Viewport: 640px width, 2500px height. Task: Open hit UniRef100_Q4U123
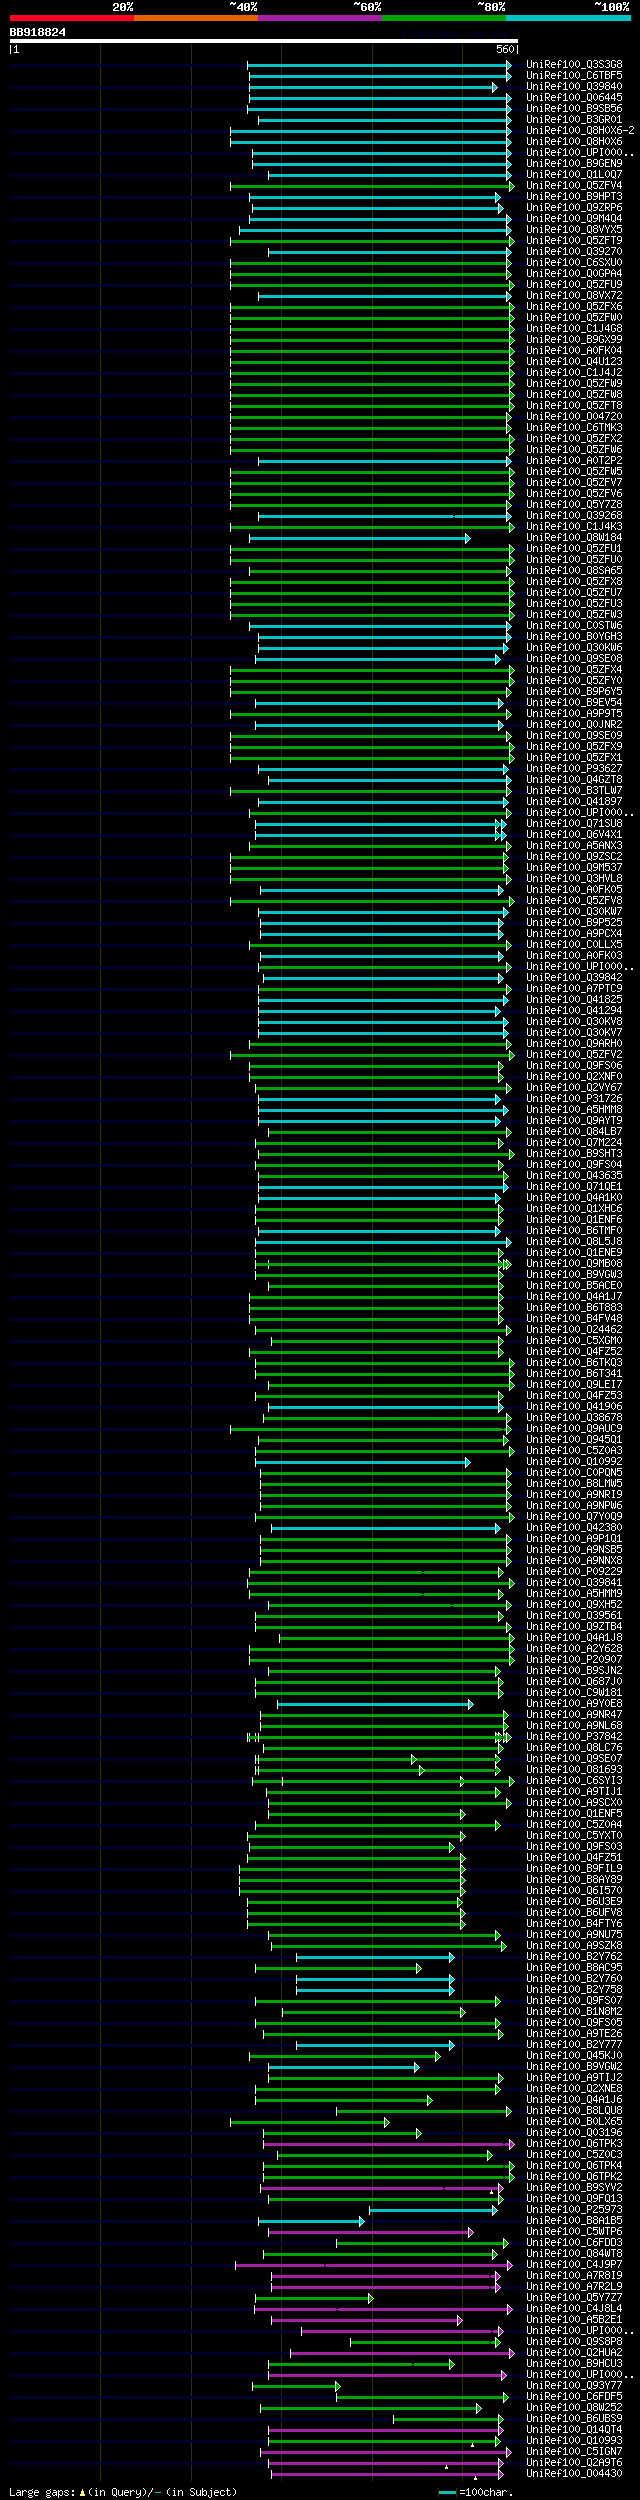point(574,362)
